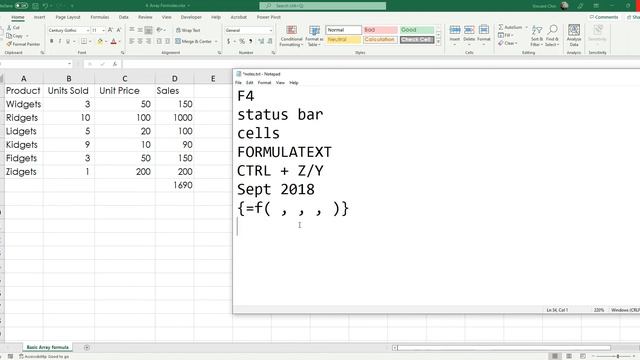The image size is (640, 360).
Task: Open the Formulas ribbon tab
Action: 100,17
